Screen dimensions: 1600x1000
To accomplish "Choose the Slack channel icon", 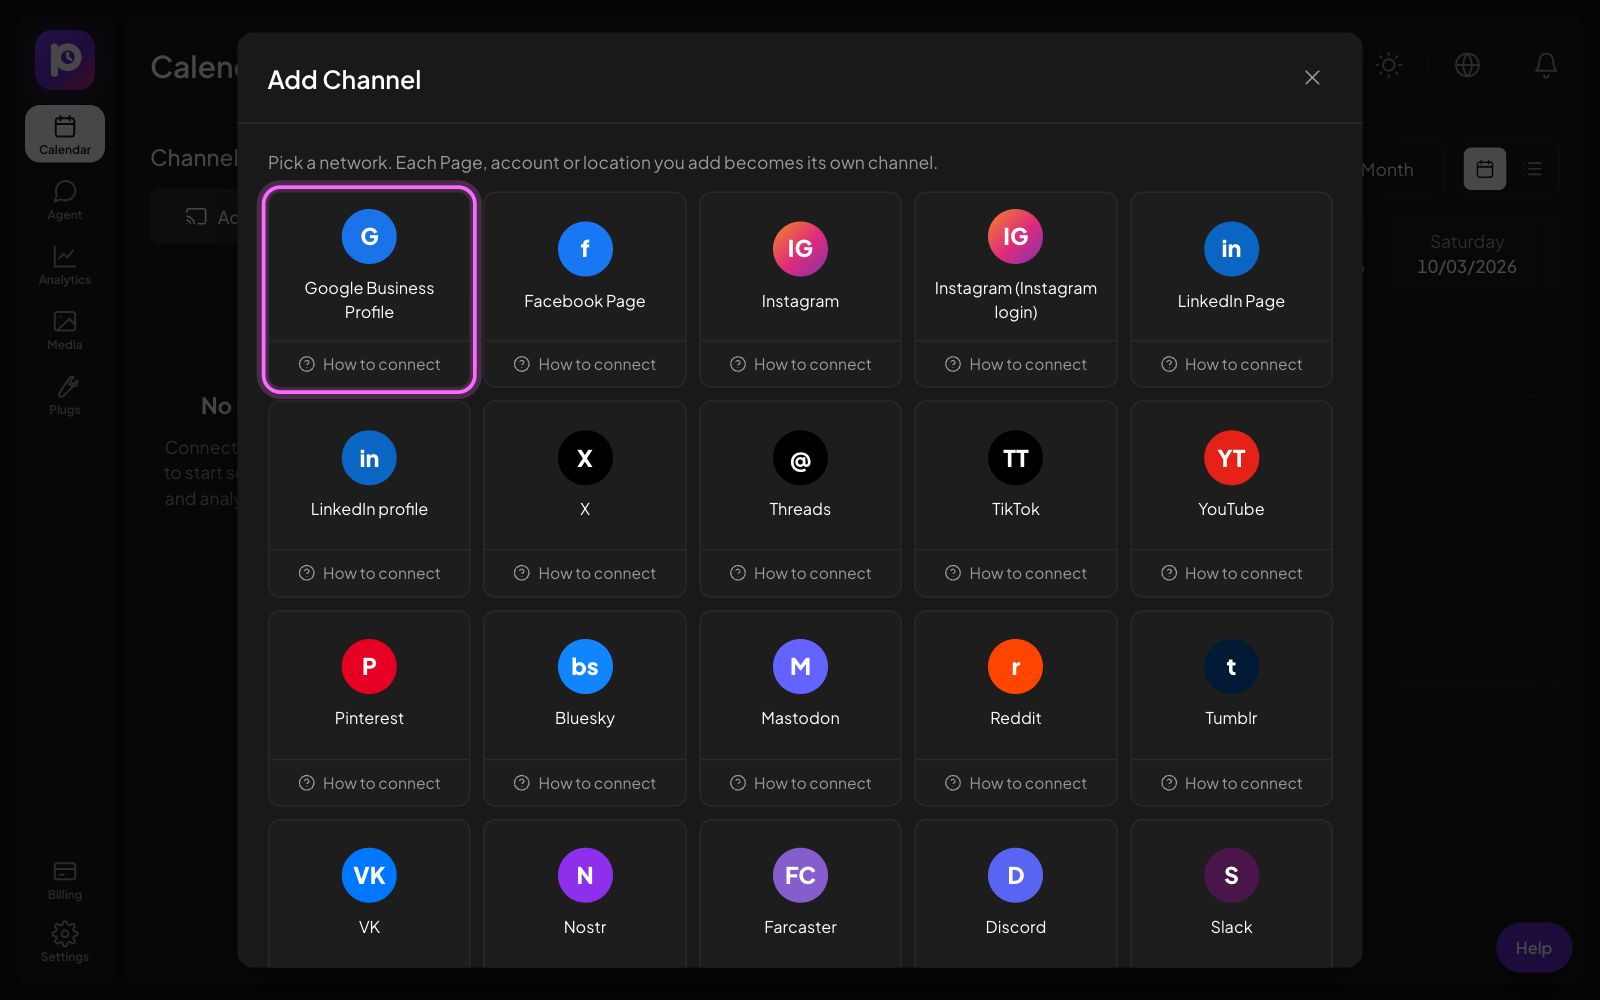I will [1231, 876].
